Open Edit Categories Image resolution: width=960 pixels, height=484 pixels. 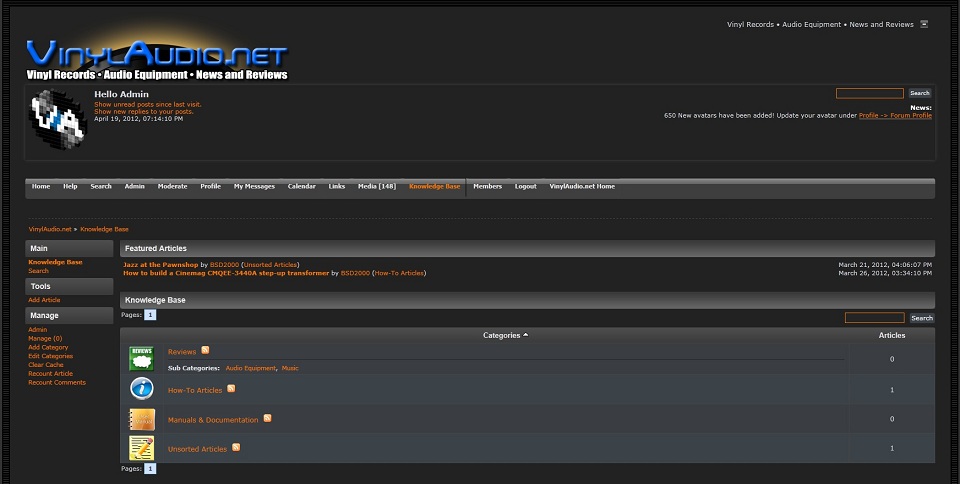51,356
